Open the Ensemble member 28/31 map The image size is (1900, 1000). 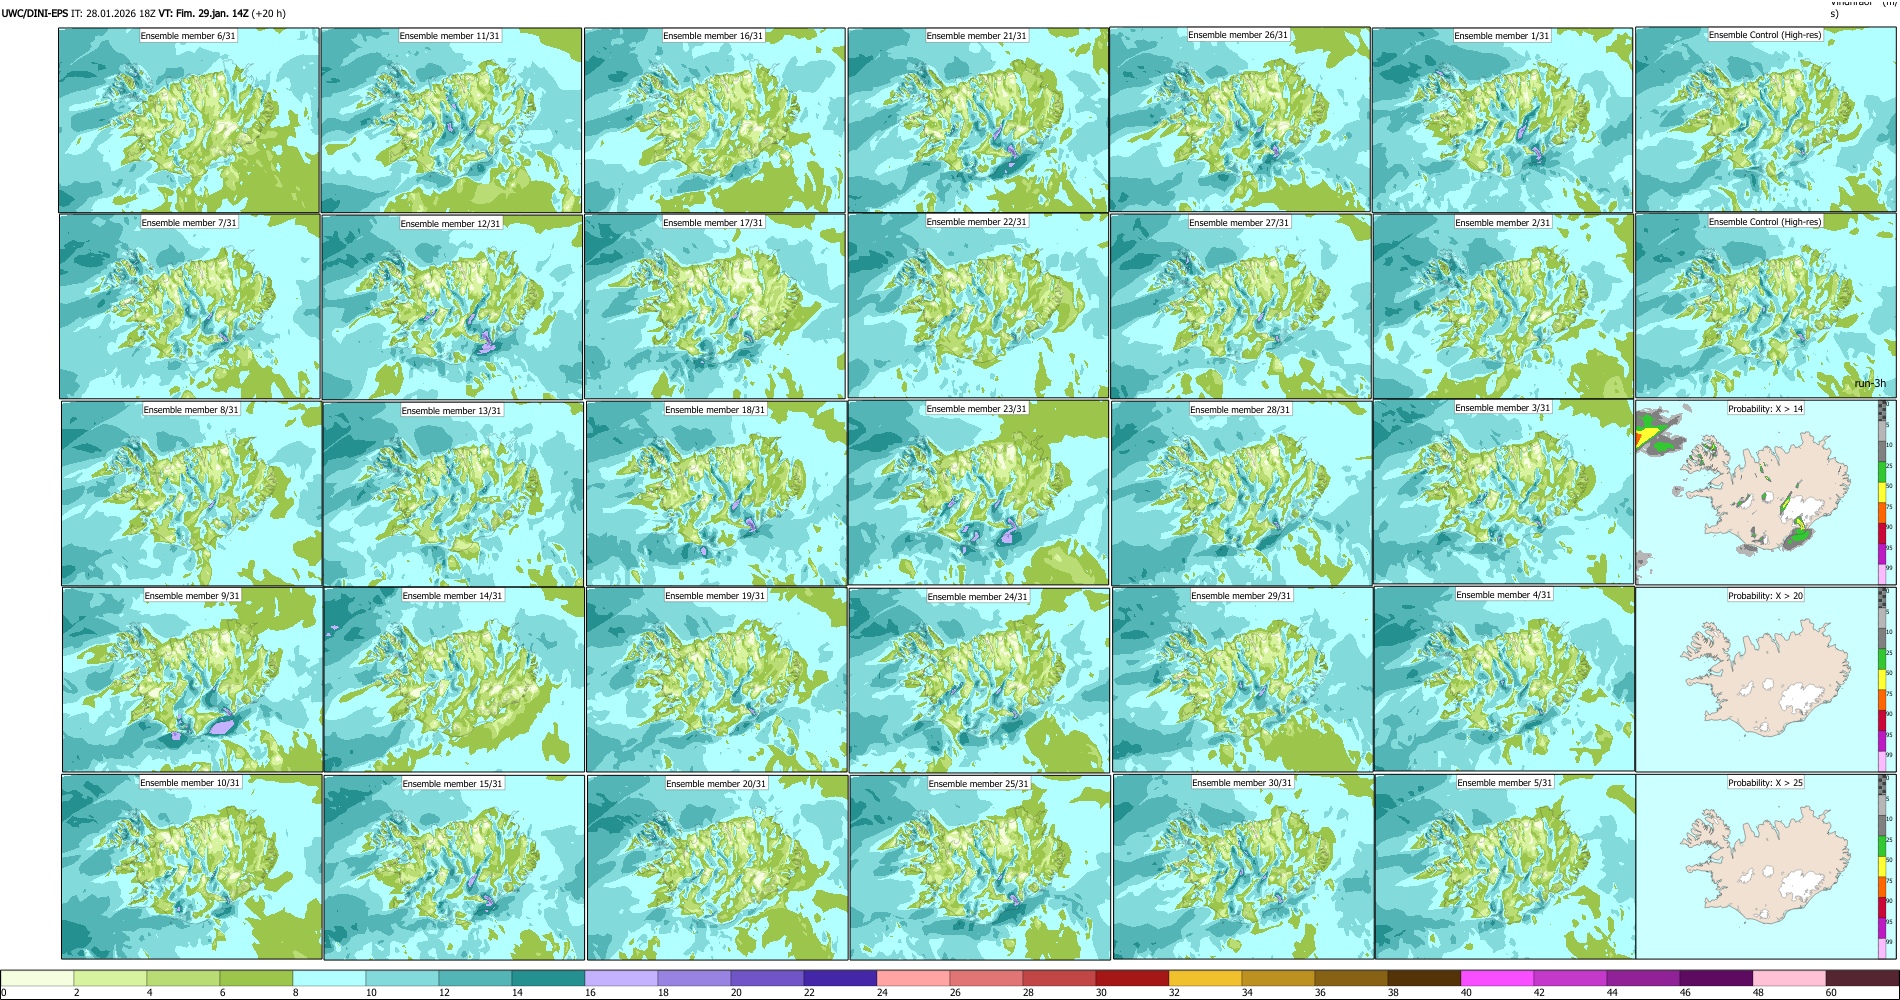1241,494
